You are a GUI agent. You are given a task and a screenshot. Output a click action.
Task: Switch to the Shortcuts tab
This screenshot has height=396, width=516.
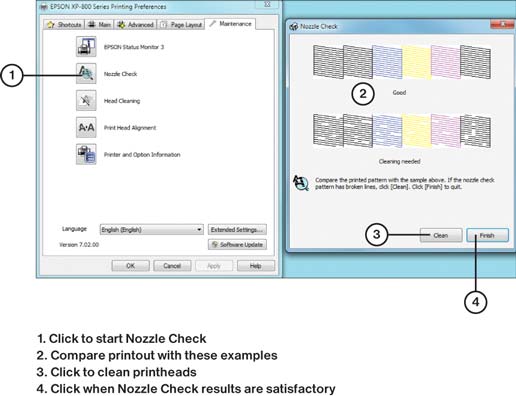click(64, 25)
